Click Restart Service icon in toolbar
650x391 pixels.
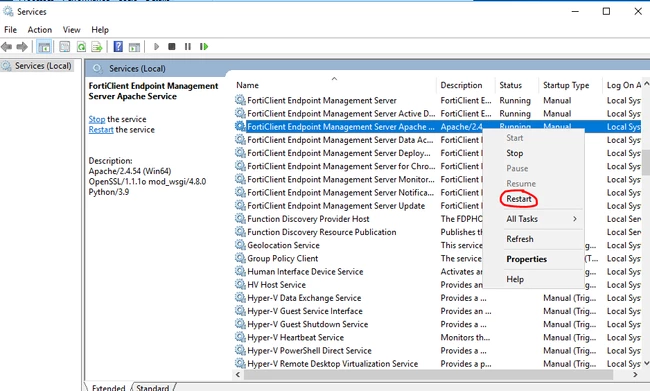[204, 46]
